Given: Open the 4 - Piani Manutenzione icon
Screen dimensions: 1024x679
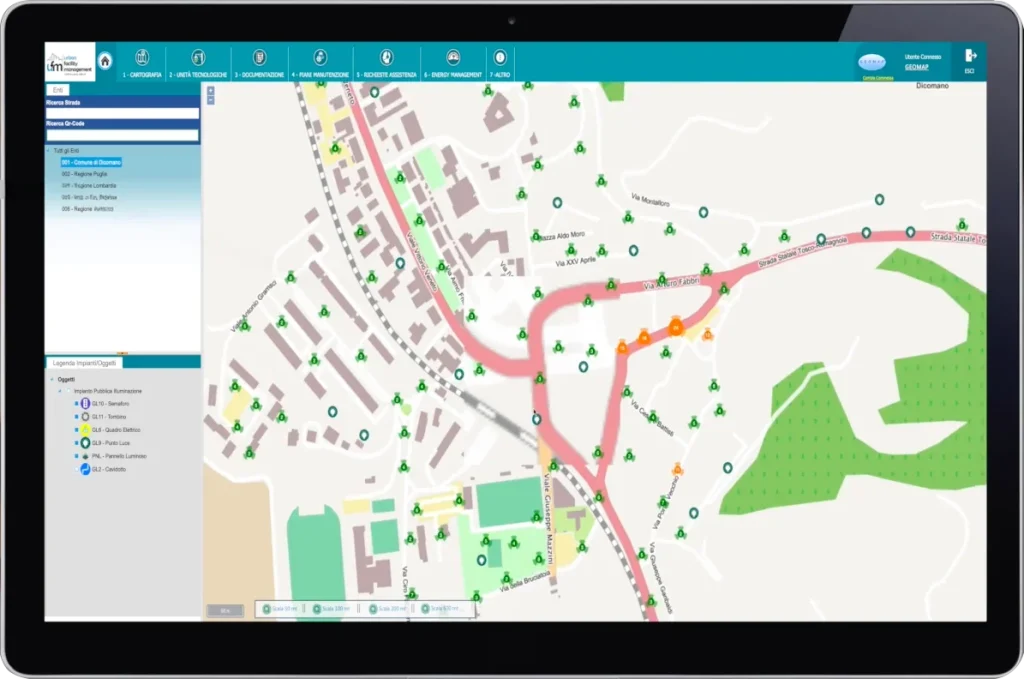Looking at the screenshot, I should tap(320, 57).
